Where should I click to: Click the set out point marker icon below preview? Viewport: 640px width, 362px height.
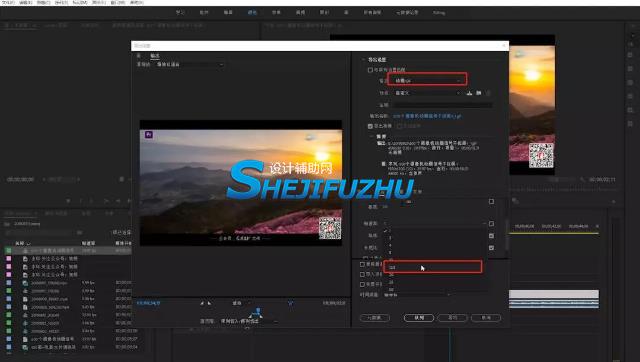point(209,303)
